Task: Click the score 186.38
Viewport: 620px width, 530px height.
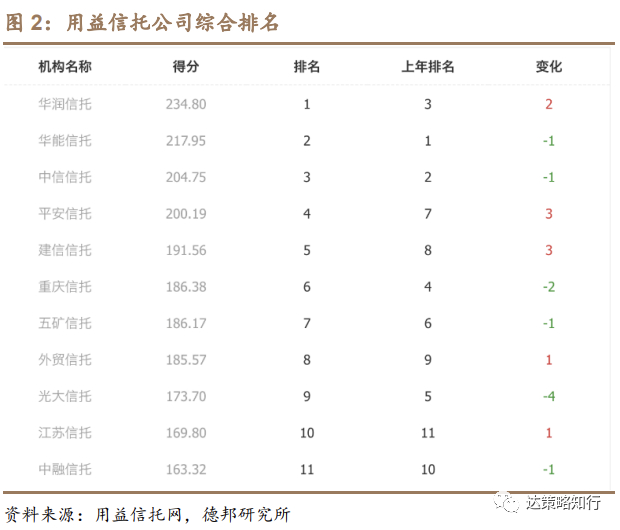Action: coord(186,287)
